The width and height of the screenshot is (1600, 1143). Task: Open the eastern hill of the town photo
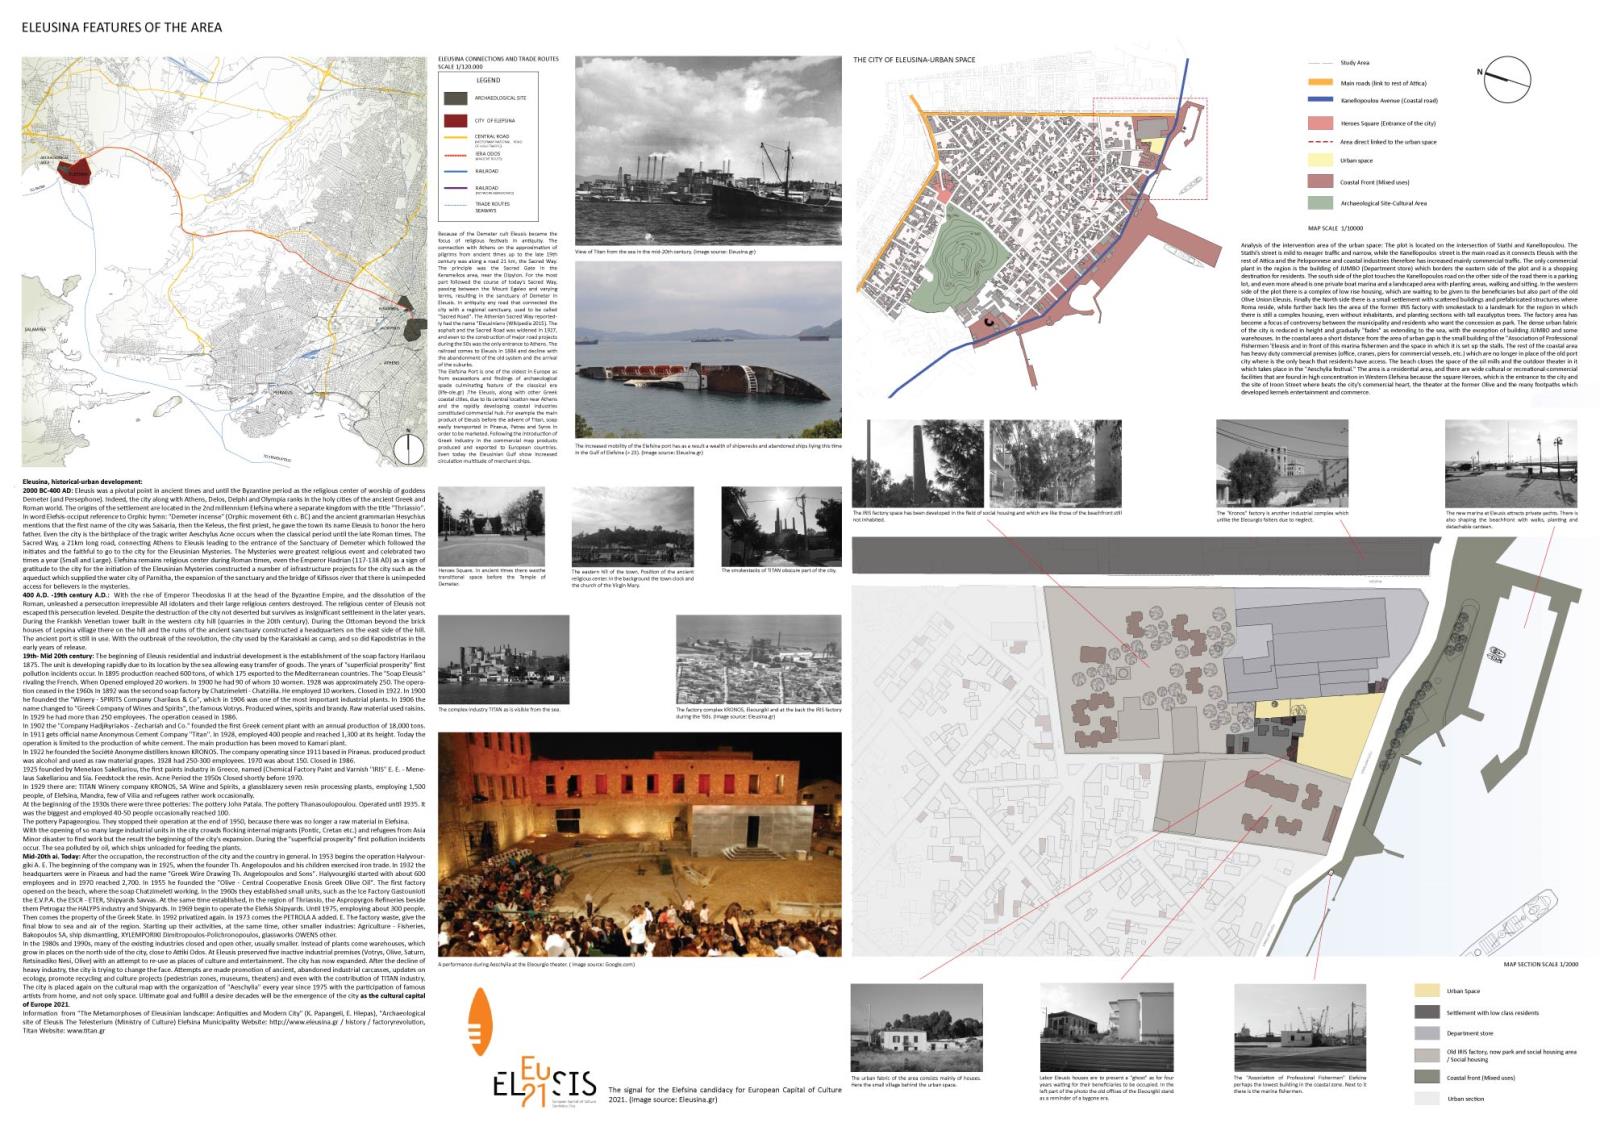coord(633,526)
